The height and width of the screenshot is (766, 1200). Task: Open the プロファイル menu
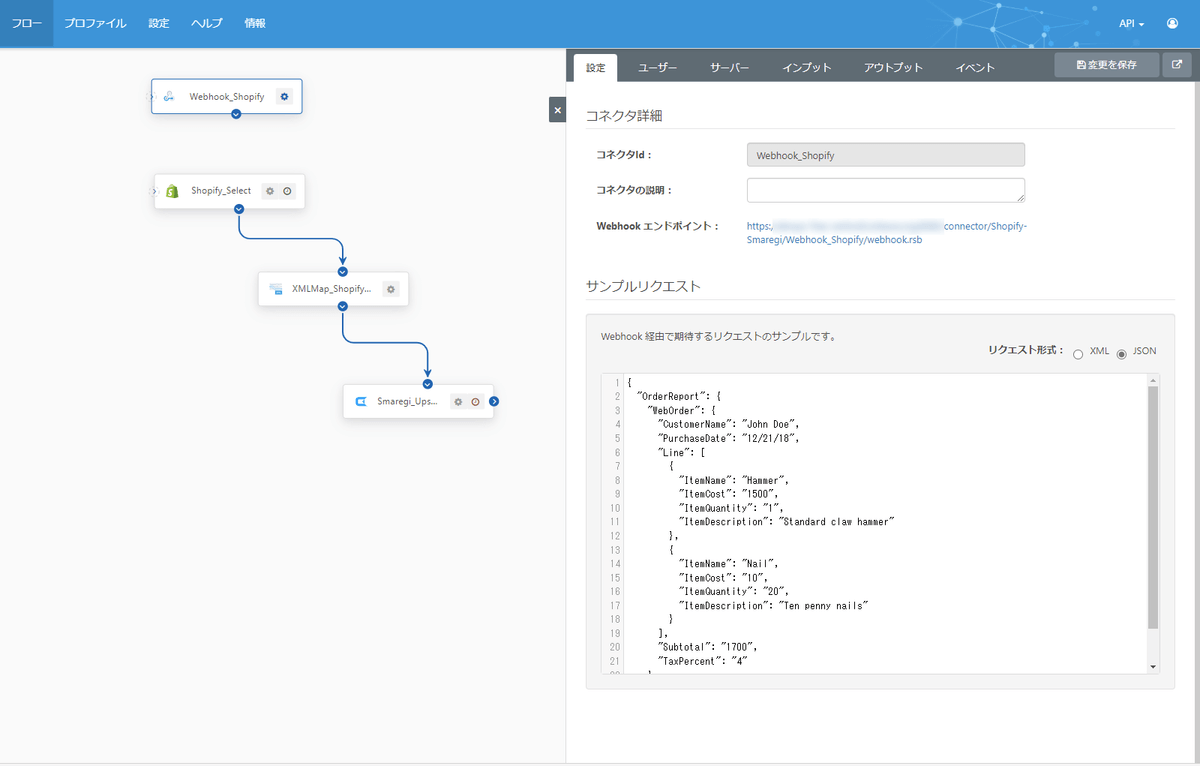click(x=95, y=23)
